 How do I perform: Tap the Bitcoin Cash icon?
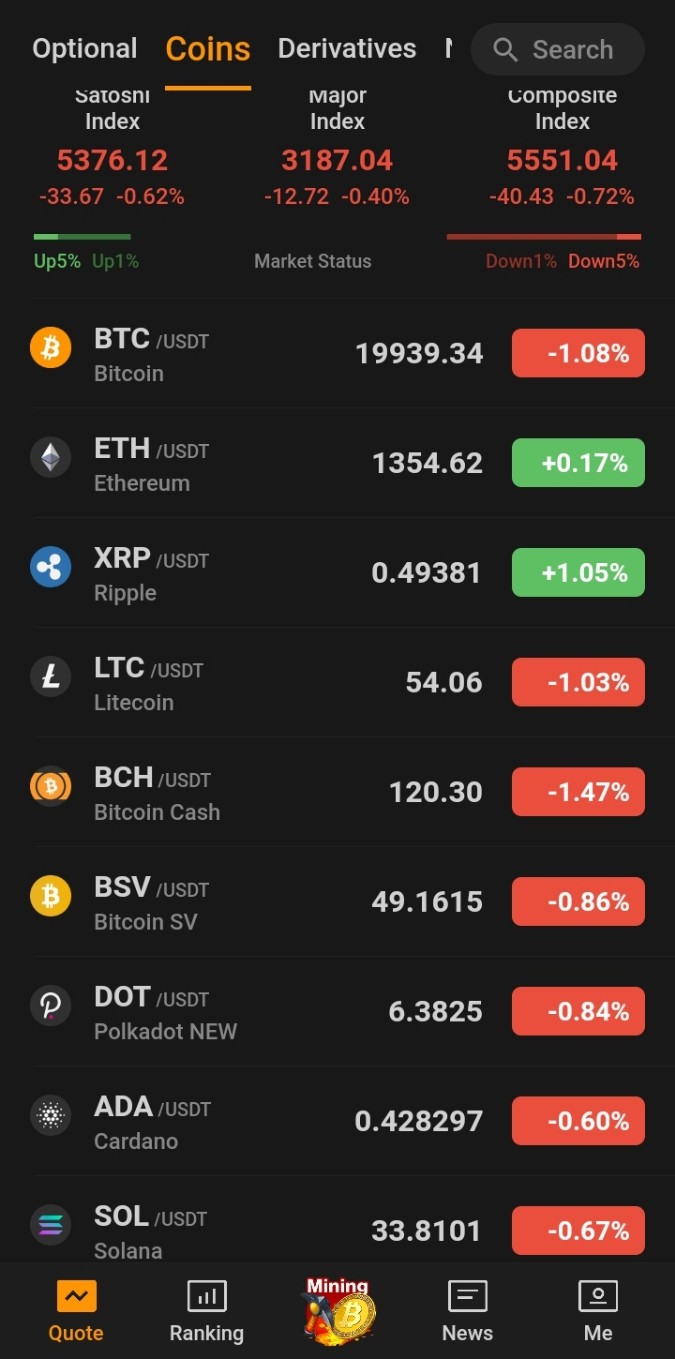(x=50, y=787)
